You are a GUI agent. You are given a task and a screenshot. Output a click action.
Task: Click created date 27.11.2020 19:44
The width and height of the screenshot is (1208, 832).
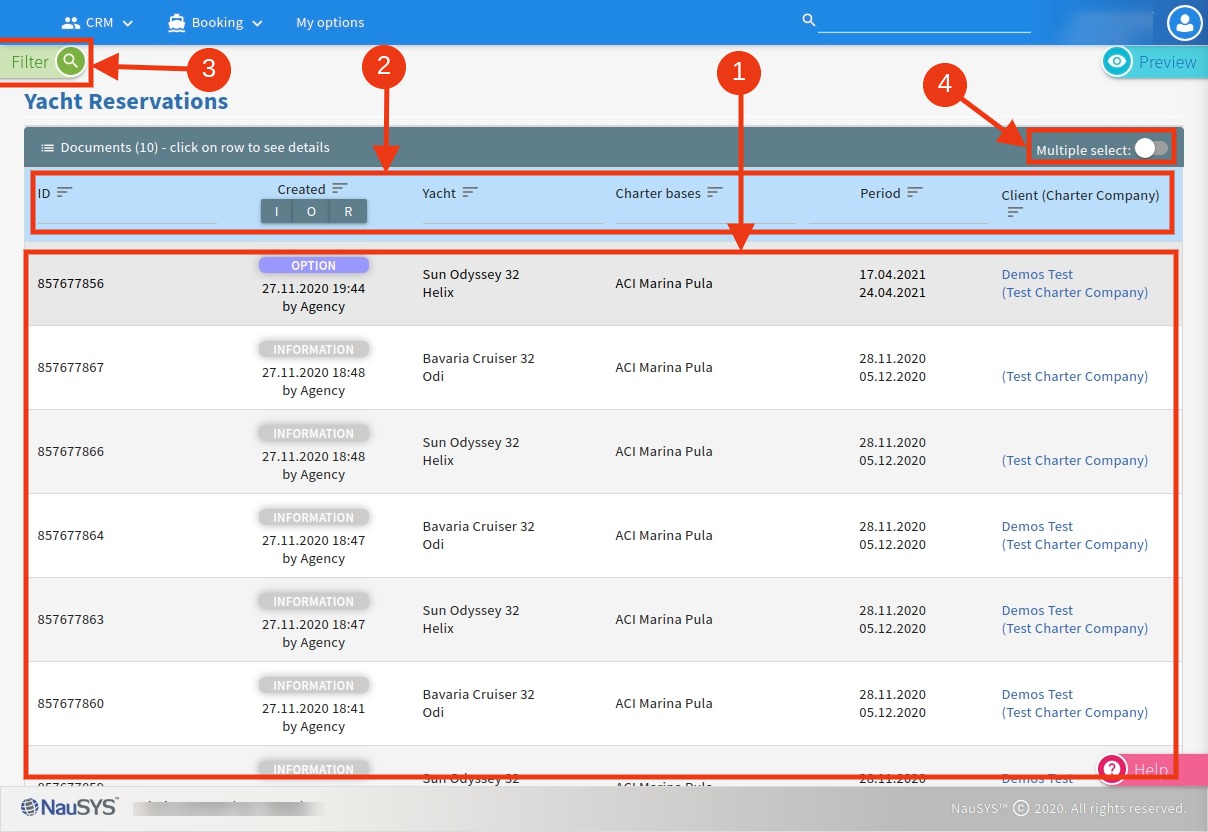314,289
